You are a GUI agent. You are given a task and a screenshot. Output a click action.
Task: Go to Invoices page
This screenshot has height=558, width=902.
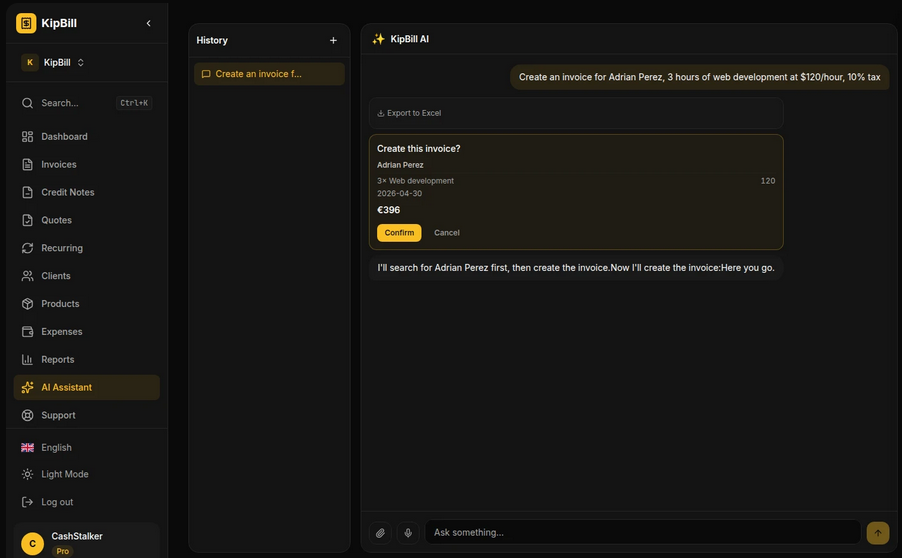point(86,165)
